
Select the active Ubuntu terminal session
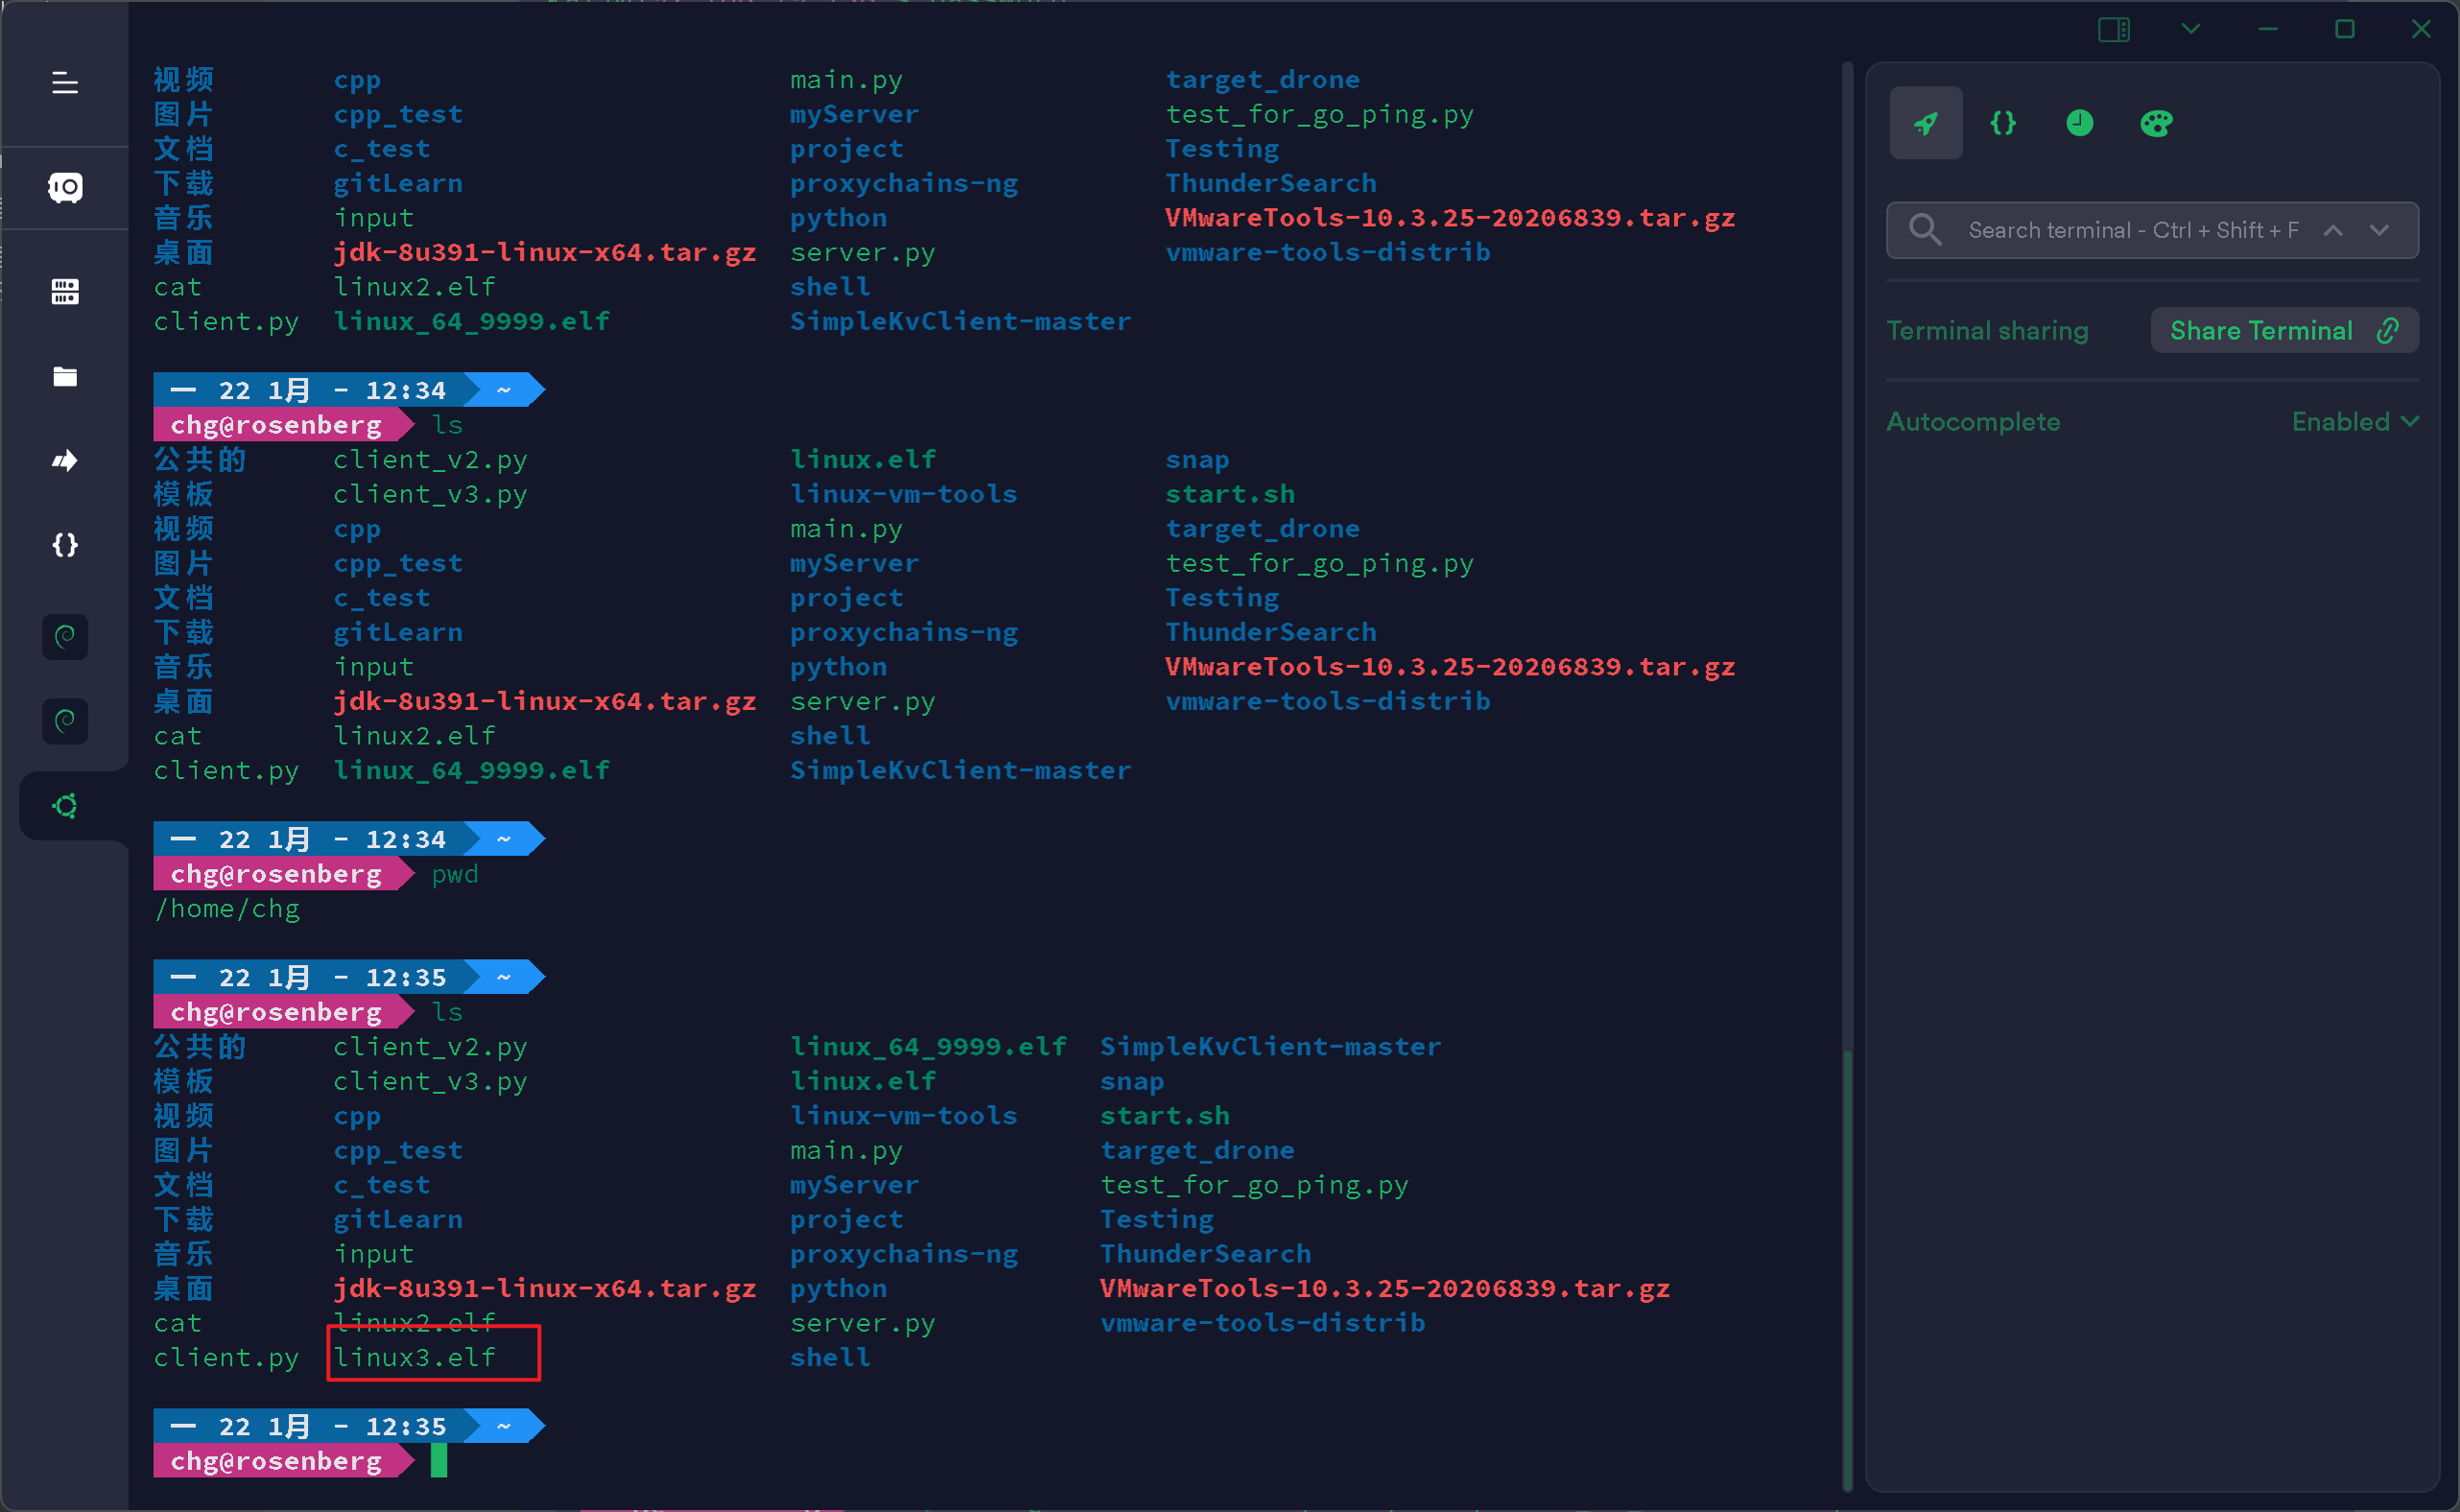(x=65, y=806)
